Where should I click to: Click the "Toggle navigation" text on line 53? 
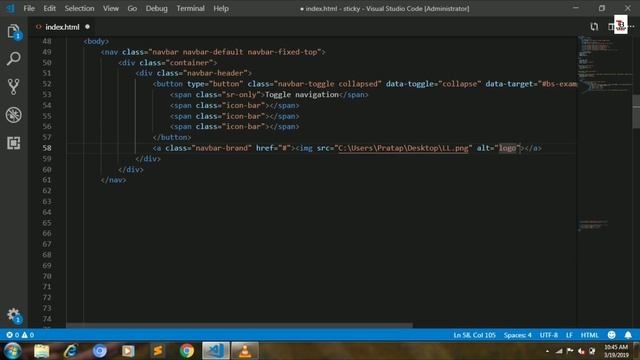point(302,95)
